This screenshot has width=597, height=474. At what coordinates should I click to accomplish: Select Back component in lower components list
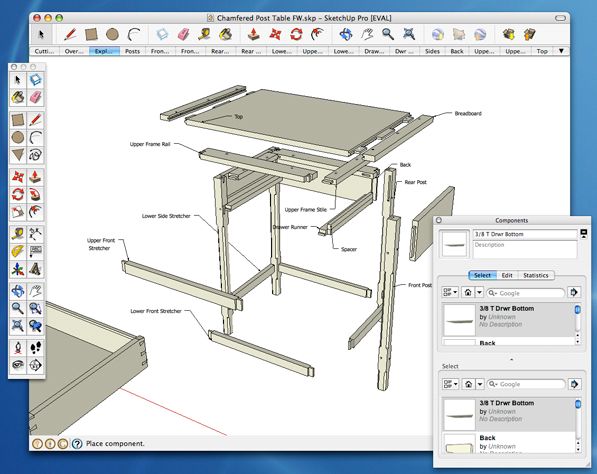509,442
